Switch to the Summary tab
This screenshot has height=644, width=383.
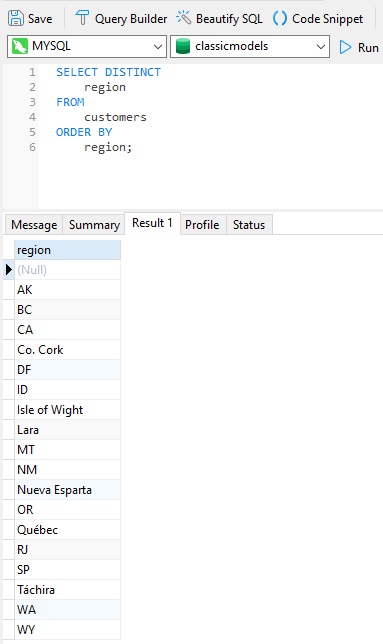pos(94,225)
